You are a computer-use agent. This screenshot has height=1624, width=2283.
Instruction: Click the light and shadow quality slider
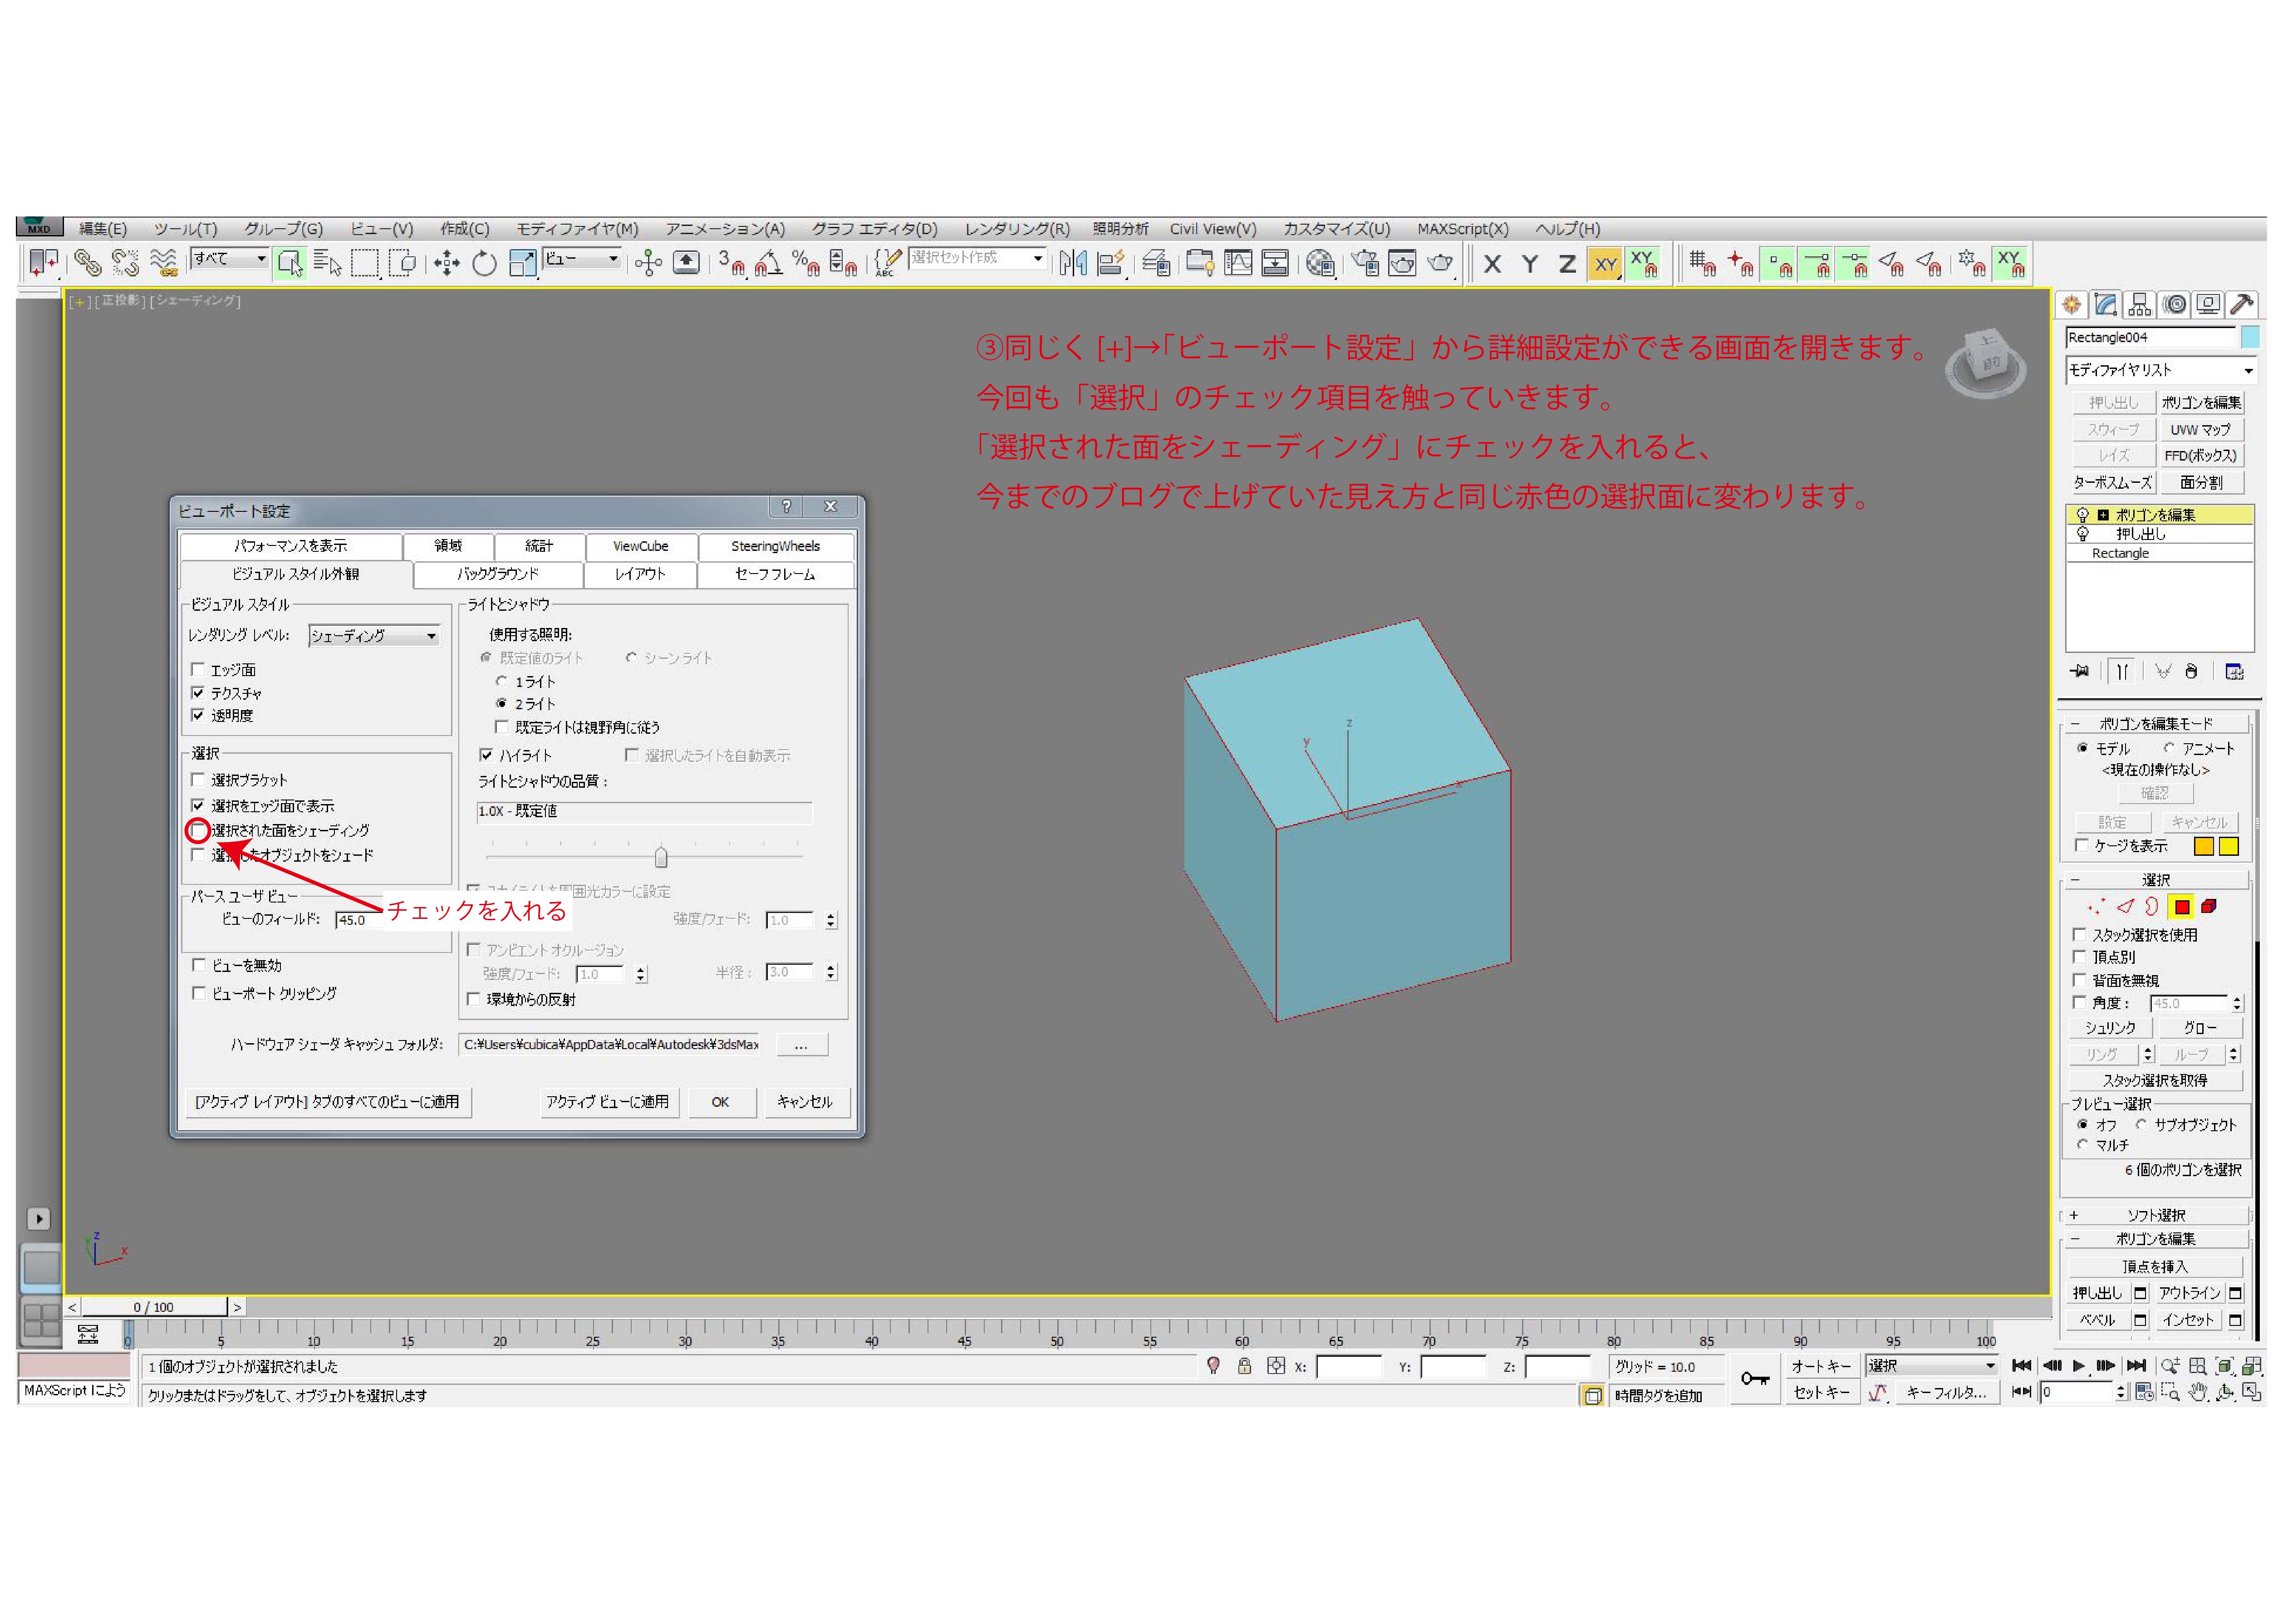661,857
